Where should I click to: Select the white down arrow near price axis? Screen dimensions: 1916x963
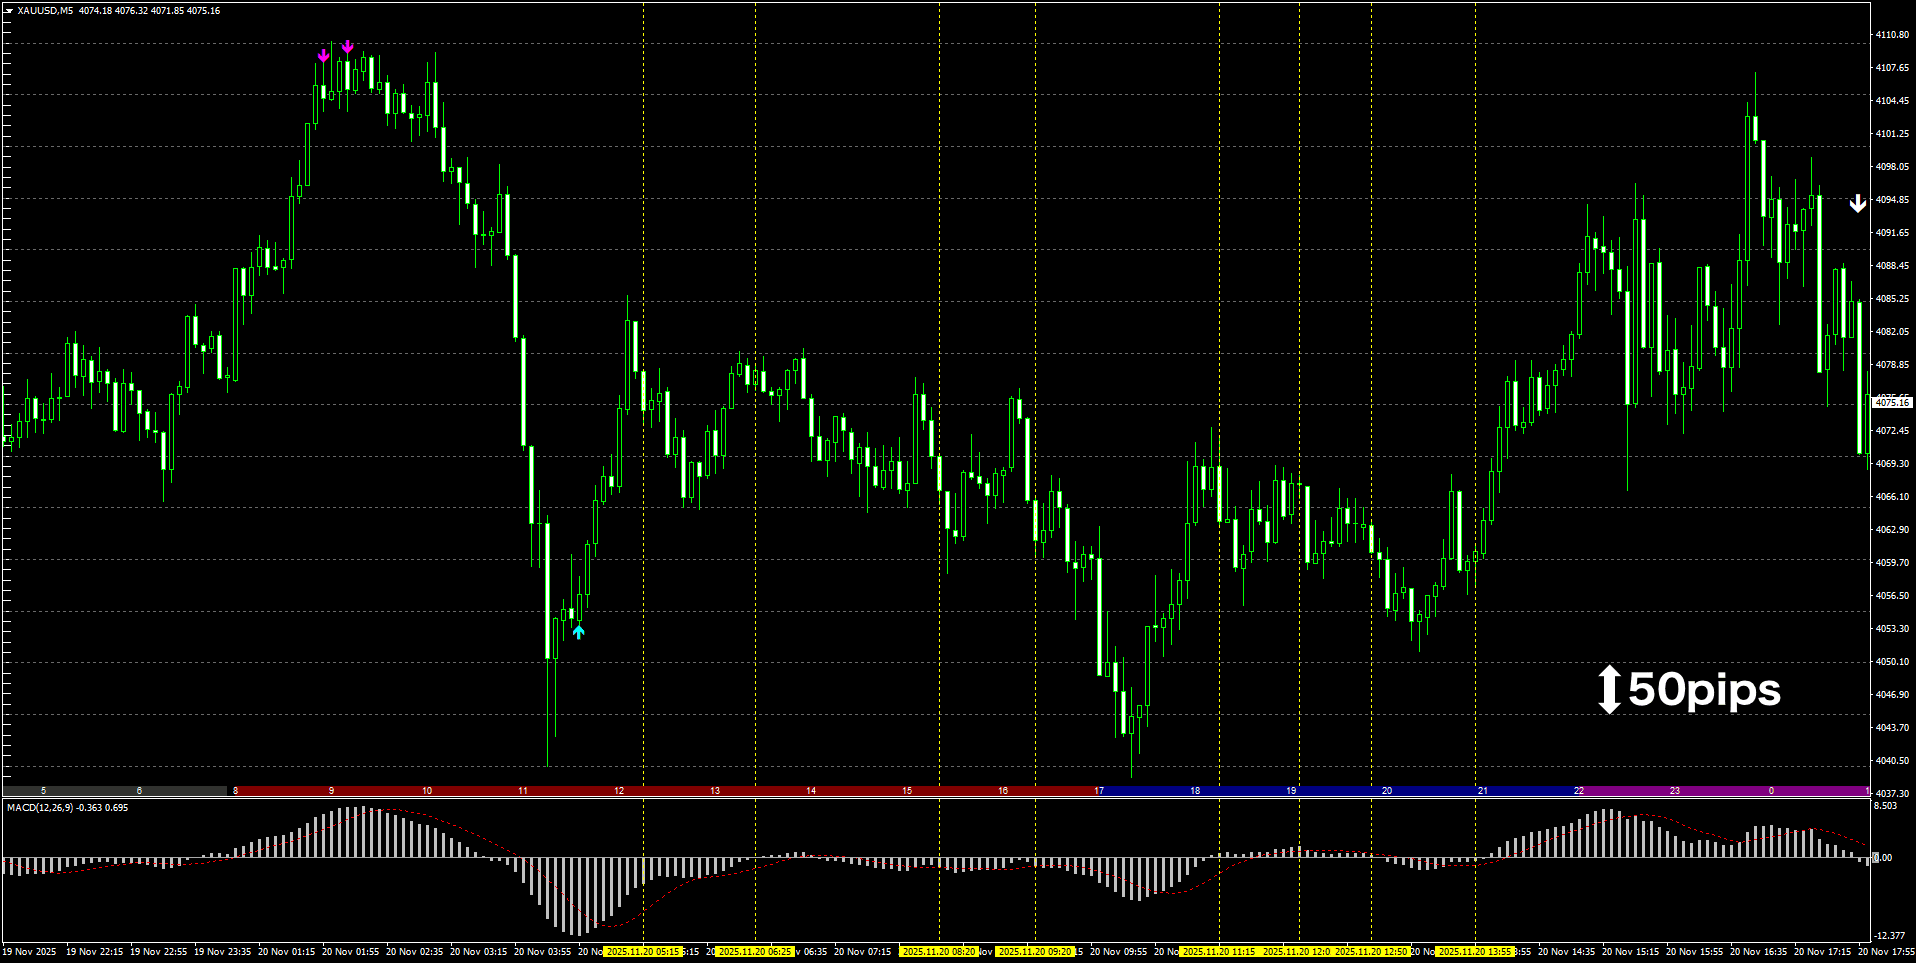click(1857, 204)
